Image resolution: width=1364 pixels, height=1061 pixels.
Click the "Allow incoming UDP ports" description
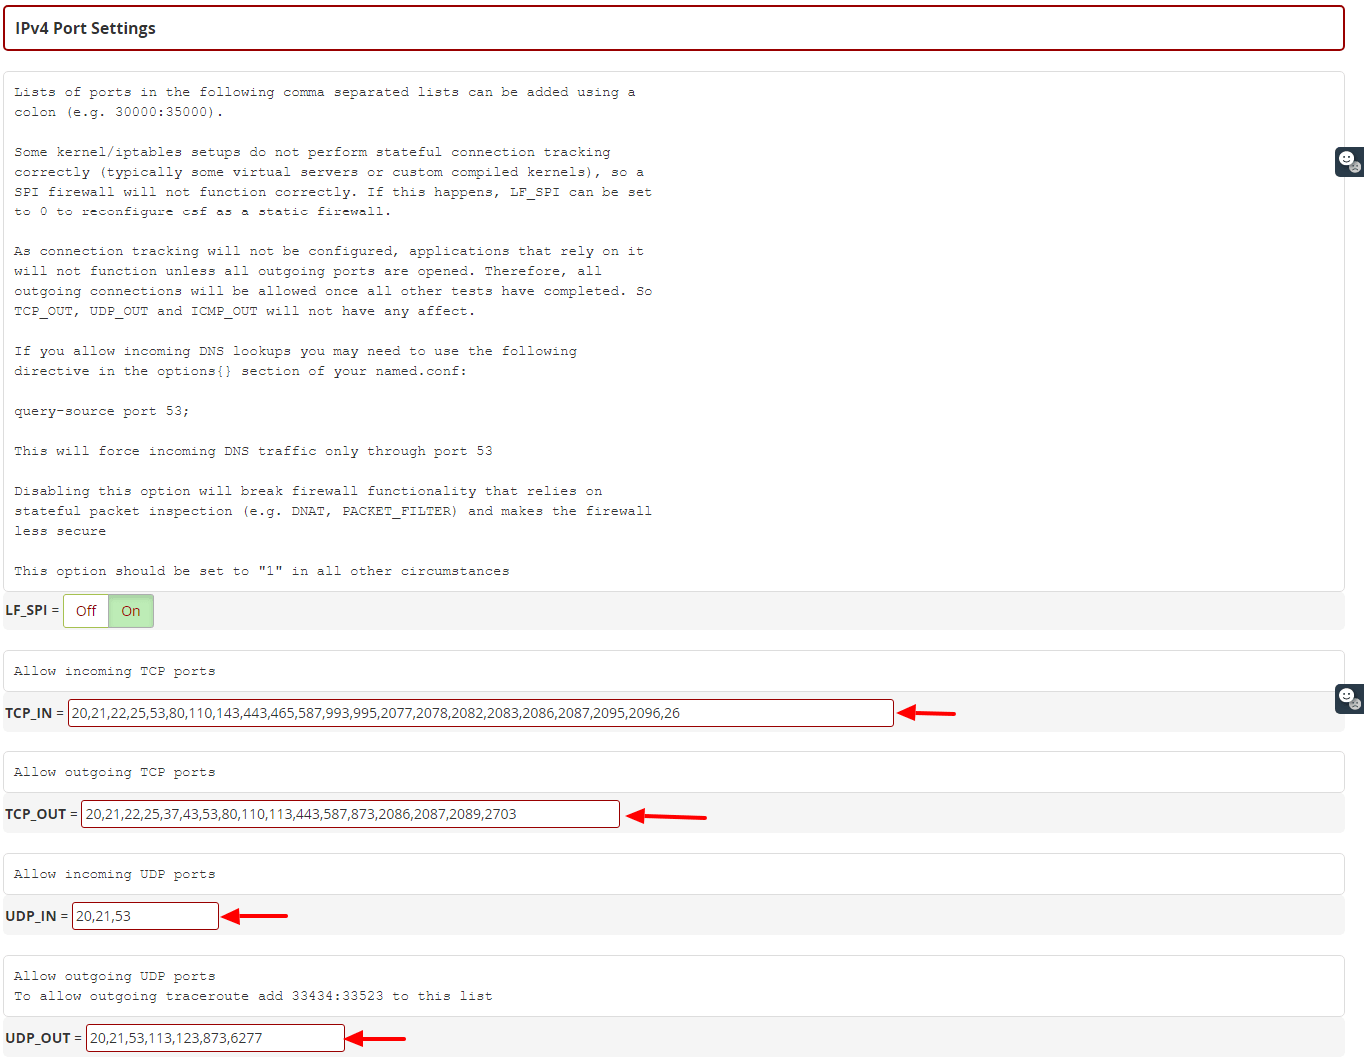tap(115, 874)
